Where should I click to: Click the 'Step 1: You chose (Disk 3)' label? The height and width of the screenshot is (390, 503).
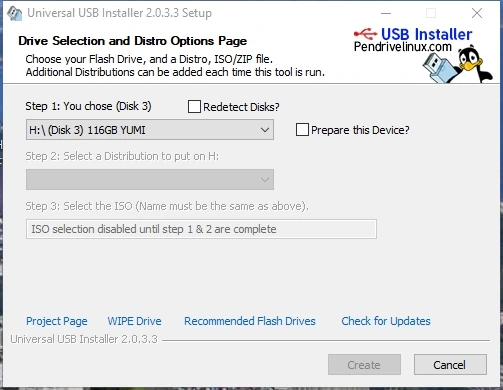click(88, 106)
